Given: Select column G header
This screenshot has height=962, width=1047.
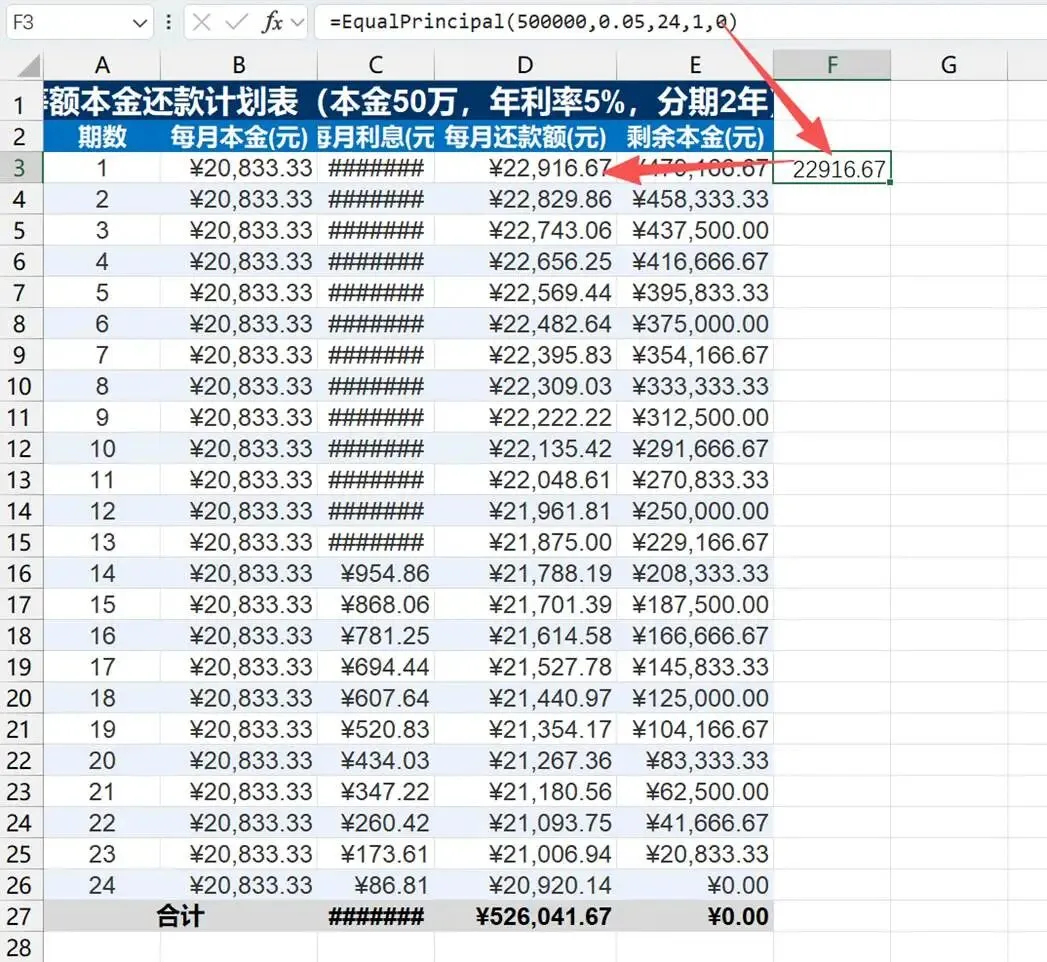Looking at the screenshot, I should click(948, 65).
